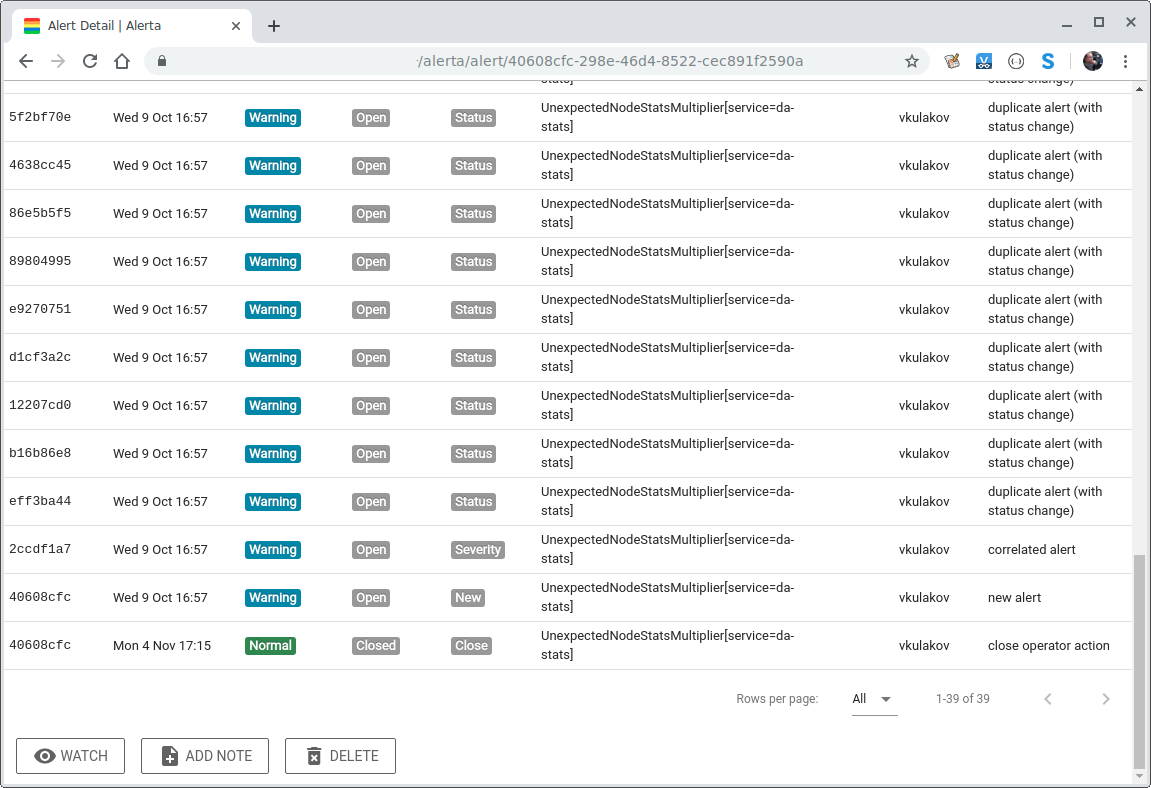Image resolution: width=1151 pixels, height=788 pixels.
Task: Click the JSON formatter {...} extension icon
Action: pos(1016,61)
